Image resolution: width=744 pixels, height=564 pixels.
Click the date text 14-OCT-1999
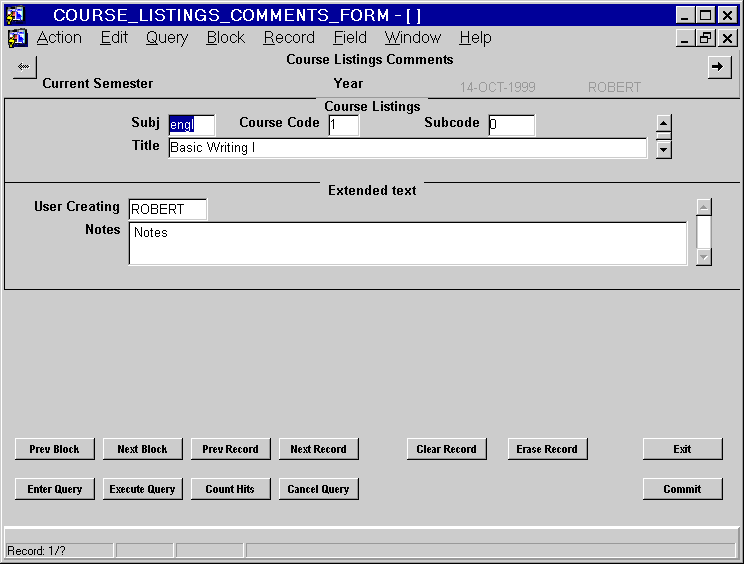click(497, 87)
